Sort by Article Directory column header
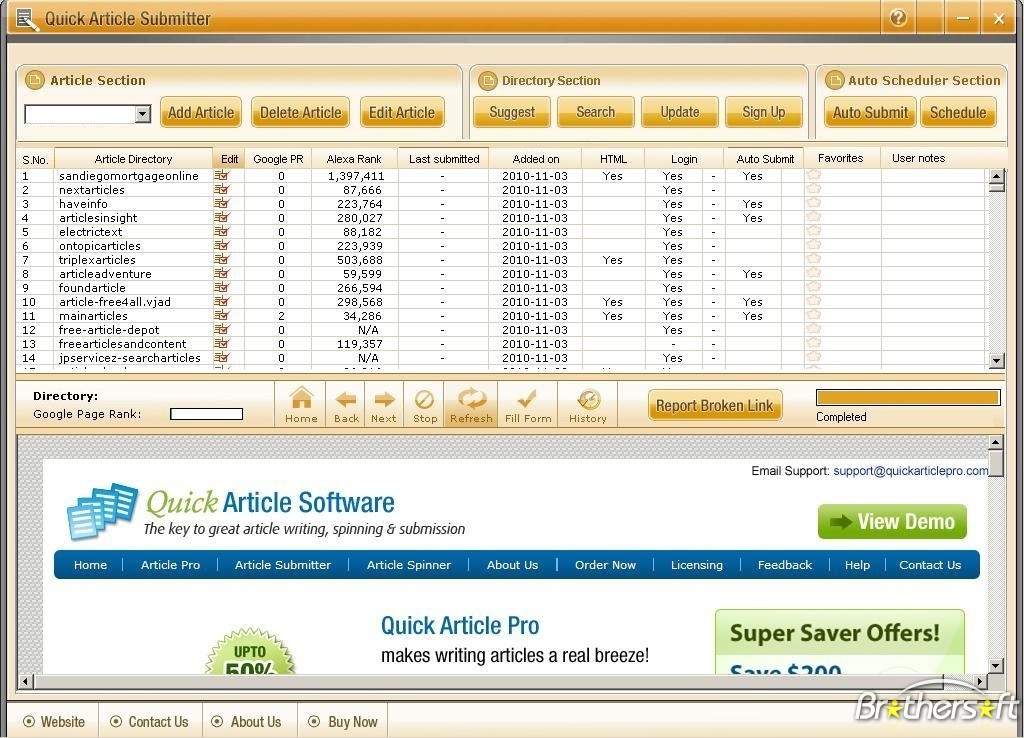The width and height of the screenshot is (1024, 738). pos(133,159)
